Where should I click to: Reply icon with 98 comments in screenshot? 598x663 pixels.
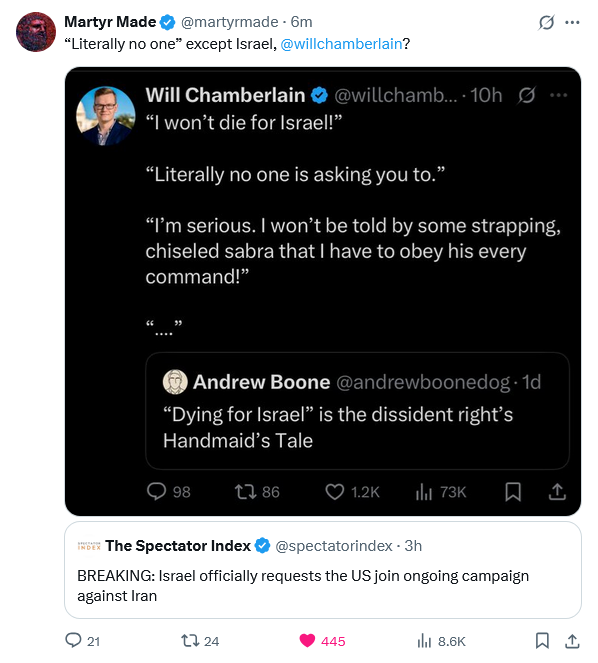[x=156, y=492]
